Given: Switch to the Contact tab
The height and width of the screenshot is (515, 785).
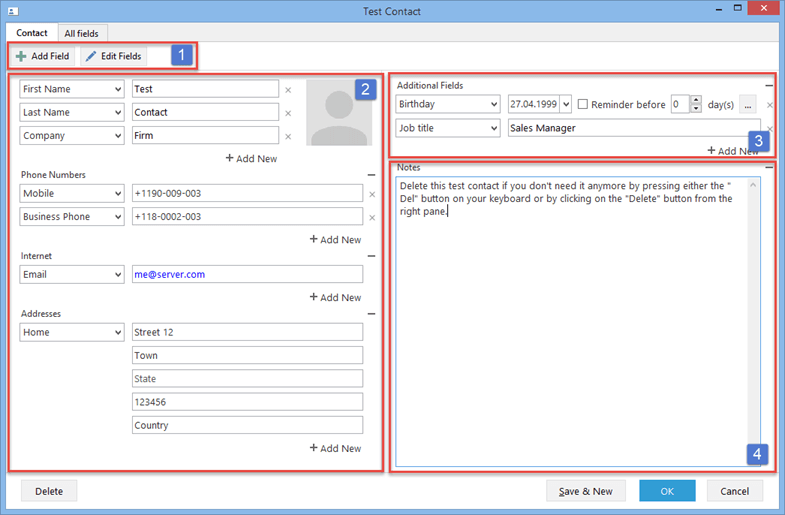Looking at the screenshot, I should click(x=32, y=33).
